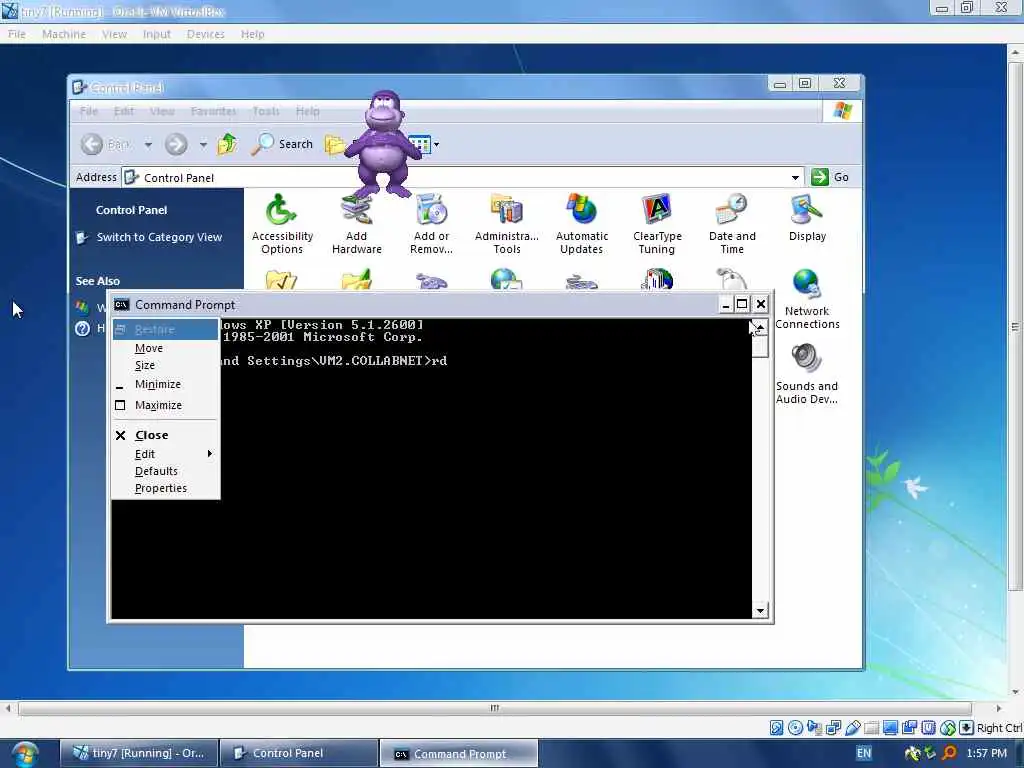Open Add or Remove Programs icon
This screenshot has width=1024, height=768.
click(x=432, y=224)
